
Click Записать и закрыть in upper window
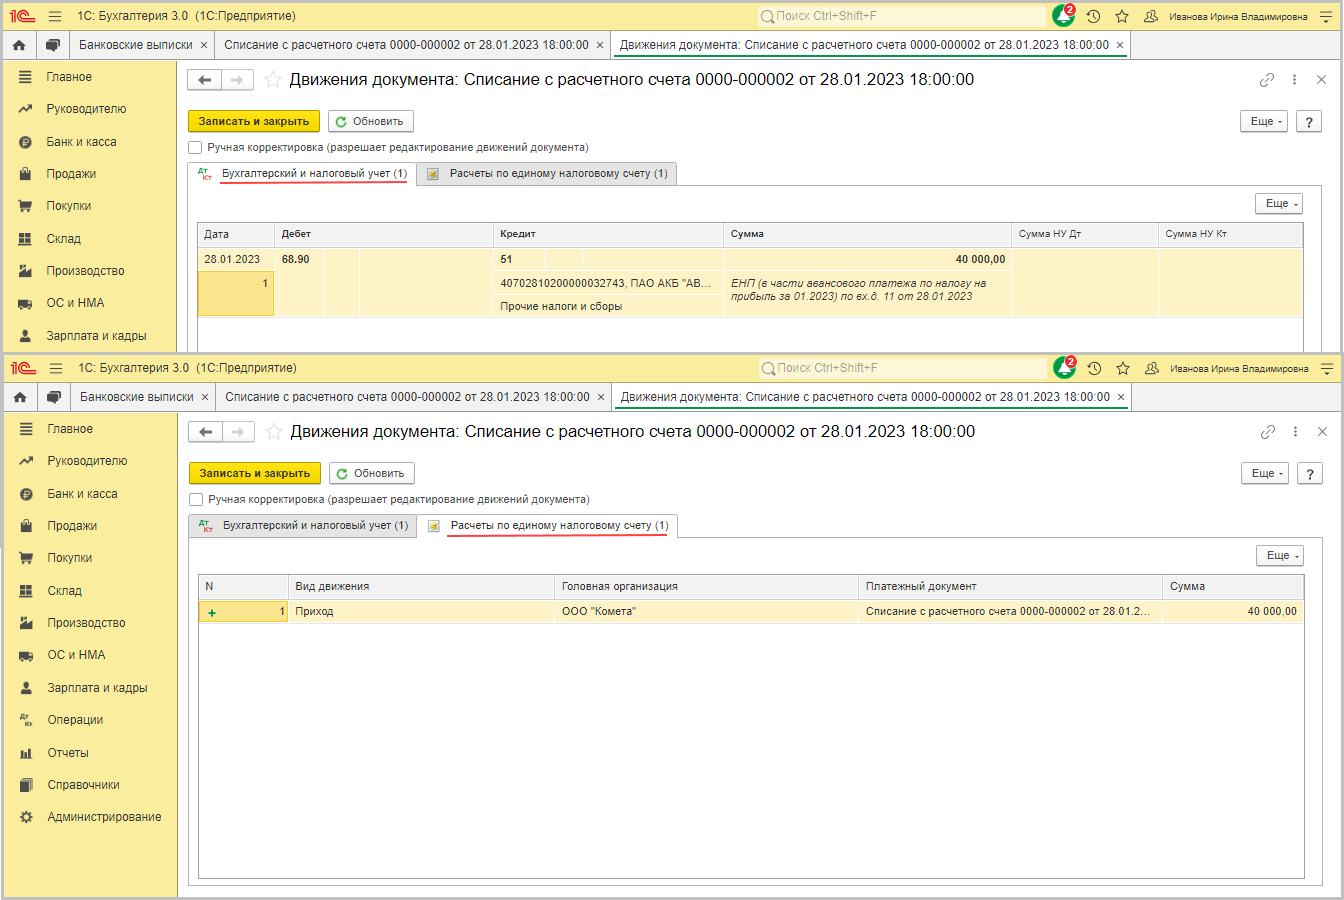coord(254,121)
